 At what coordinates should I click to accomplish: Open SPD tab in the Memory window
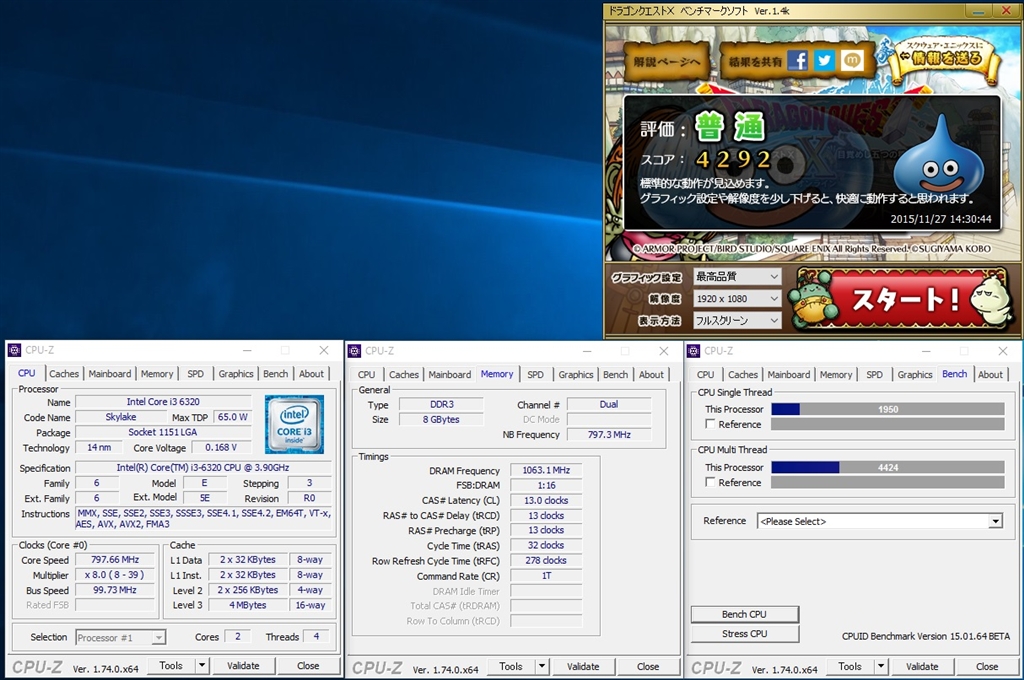tap(535, 375)
